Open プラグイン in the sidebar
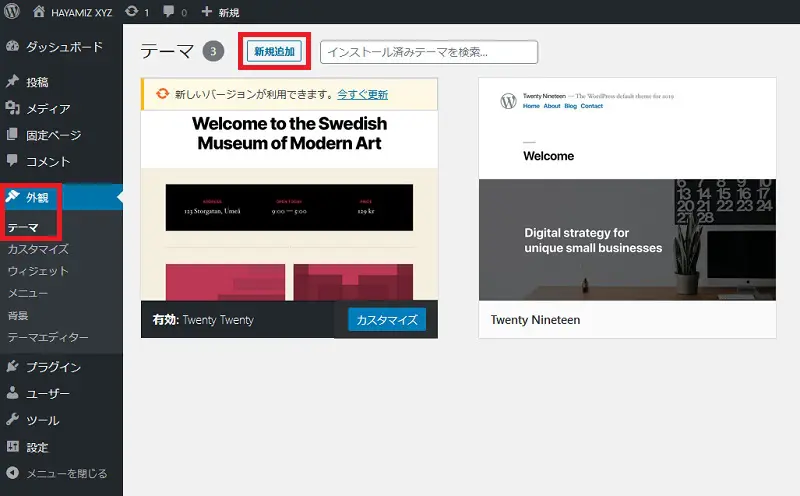This screenshot has height=496, width=800. click(x=53, y=367)
